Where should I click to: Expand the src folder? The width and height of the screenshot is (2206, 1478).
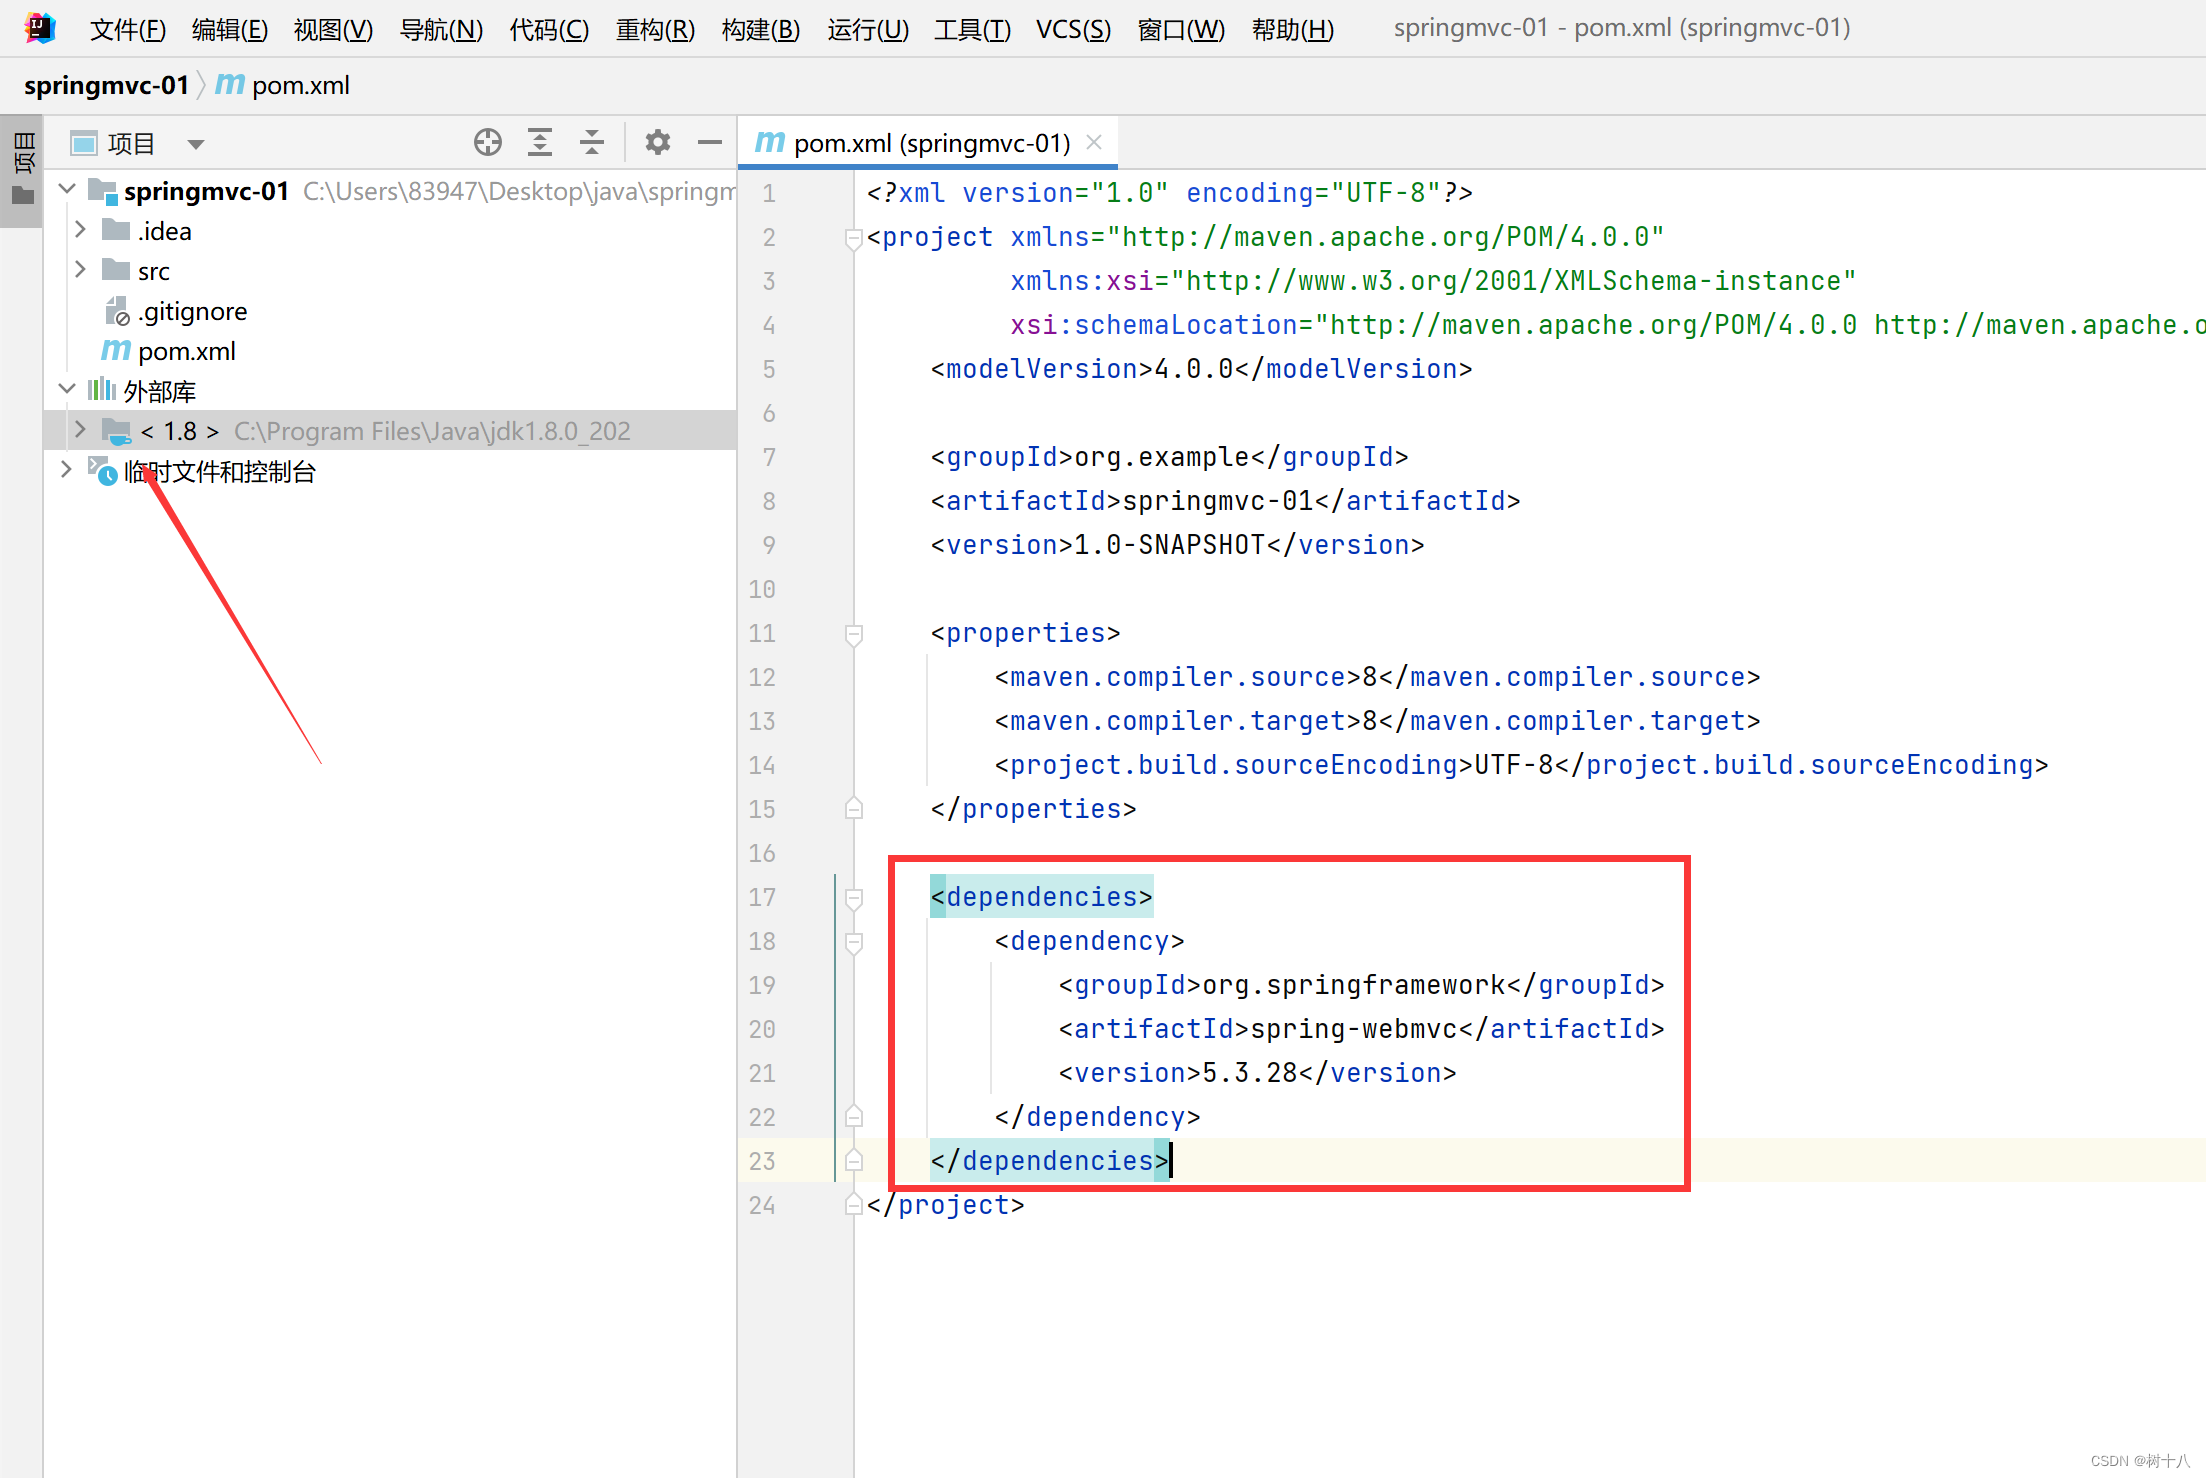(x=81, y=270)
